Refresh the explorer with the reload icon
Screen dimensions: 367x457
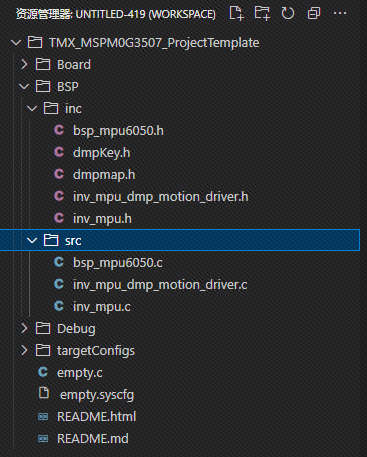pyautogui.click(x=288, y=14)
